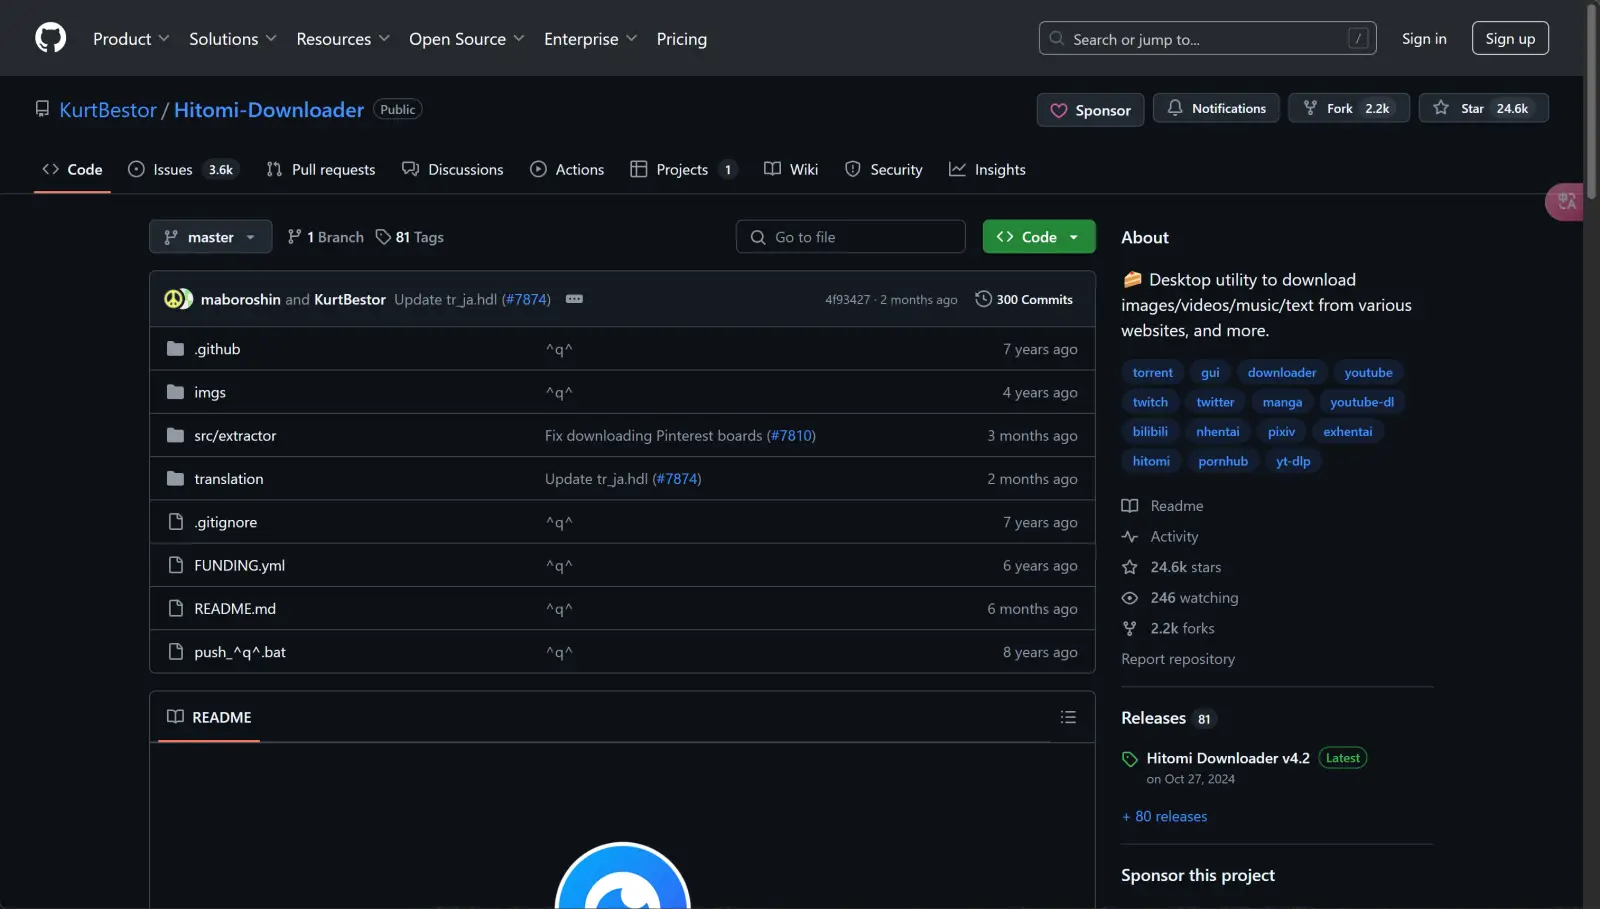Open the Activity link
The image size is (1600, 909).
pyautogui.click(x=1160, y=537)
